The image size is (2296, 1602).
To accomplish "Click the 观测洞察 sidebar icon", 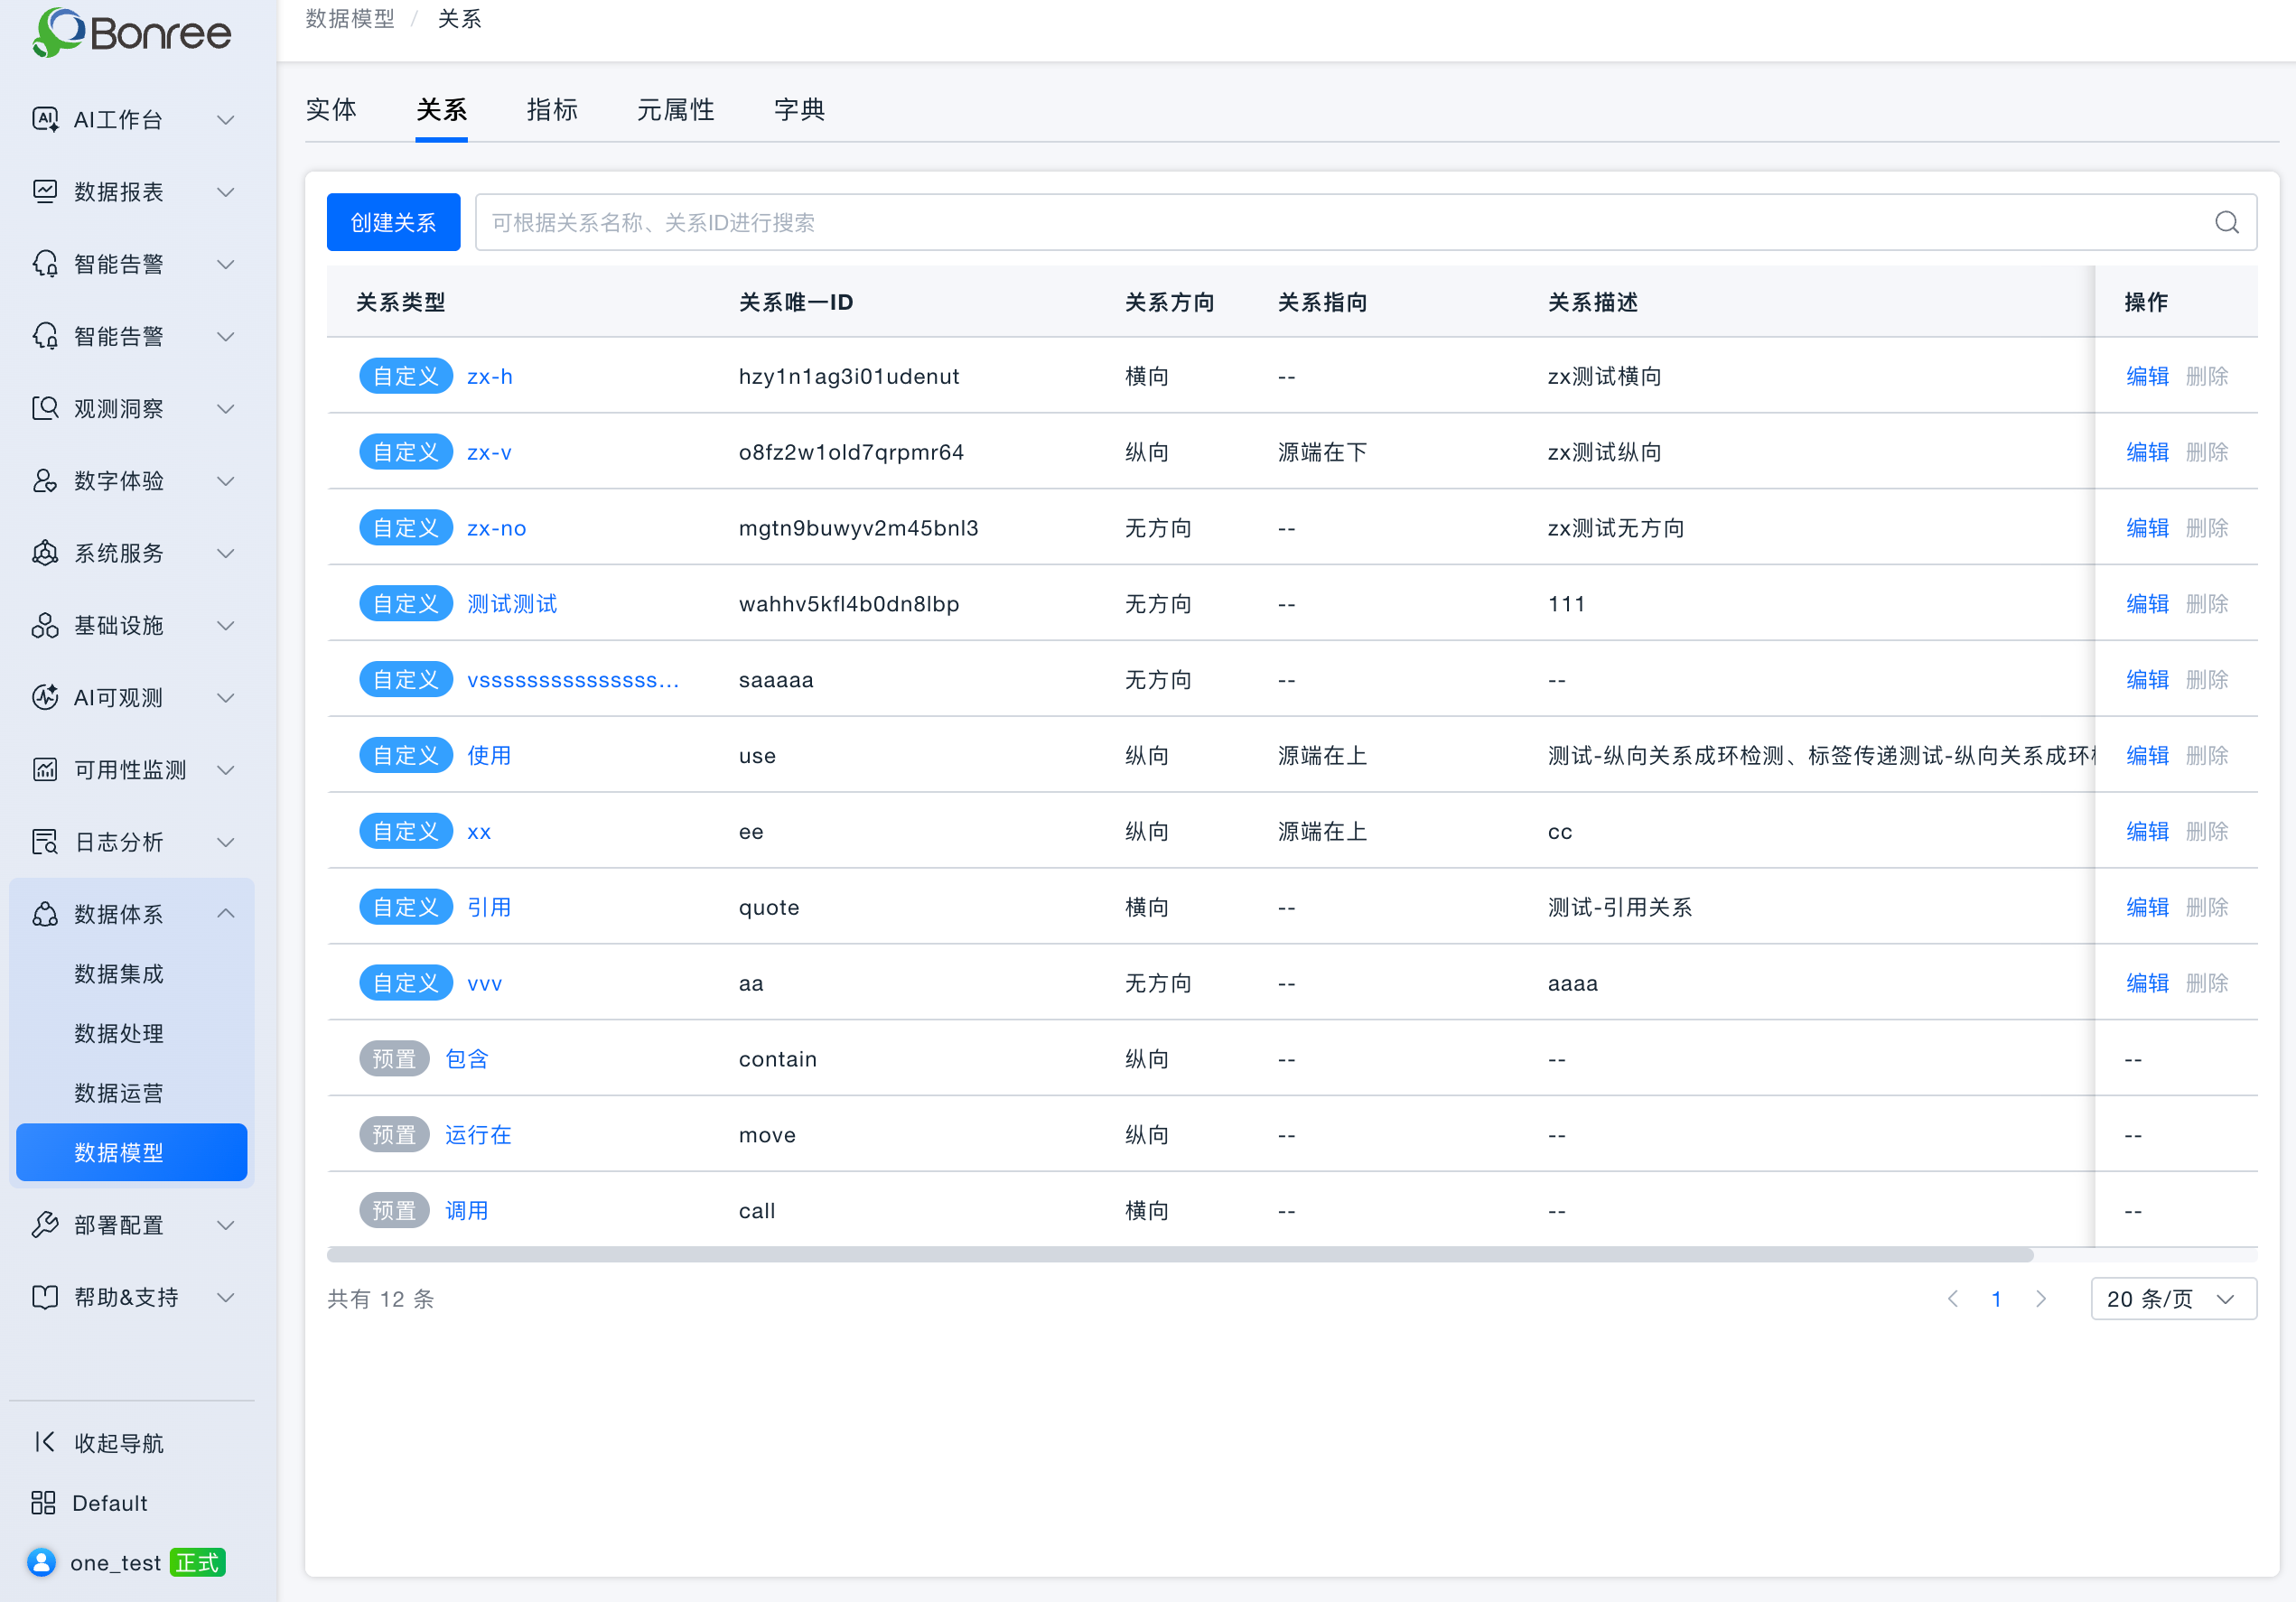I will (x=45, y=409).
